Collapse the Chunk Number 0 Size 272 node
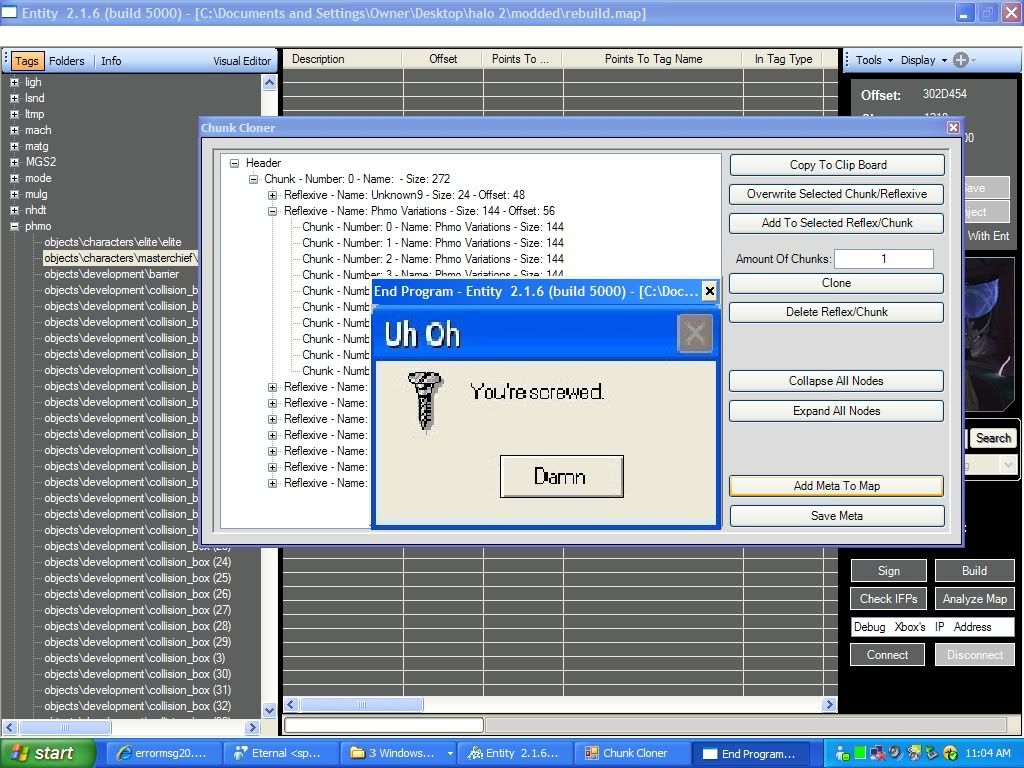Viewport: 1024px width, 768px height. click(253, 179)
